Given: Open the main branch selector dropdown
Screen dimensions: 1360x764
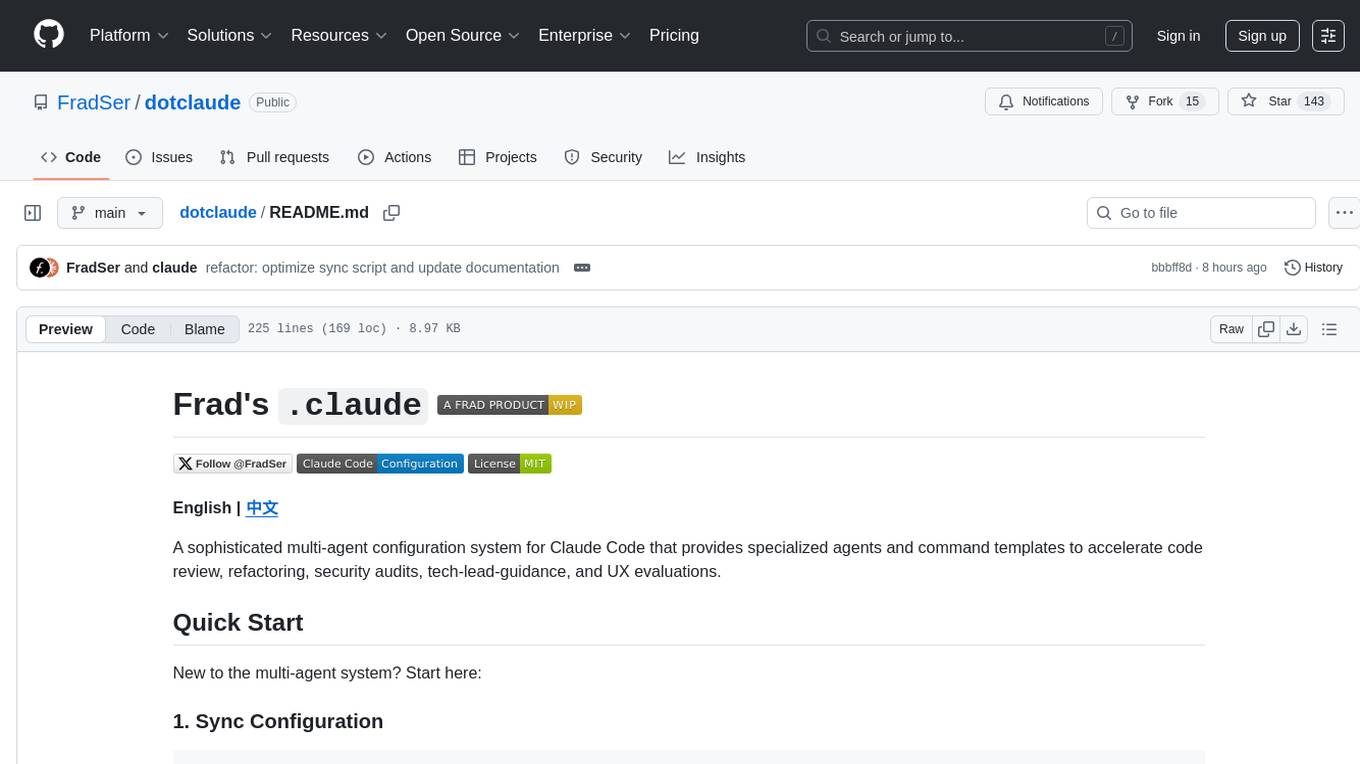Looking at the screenshot, I should [x=109, y=213].
